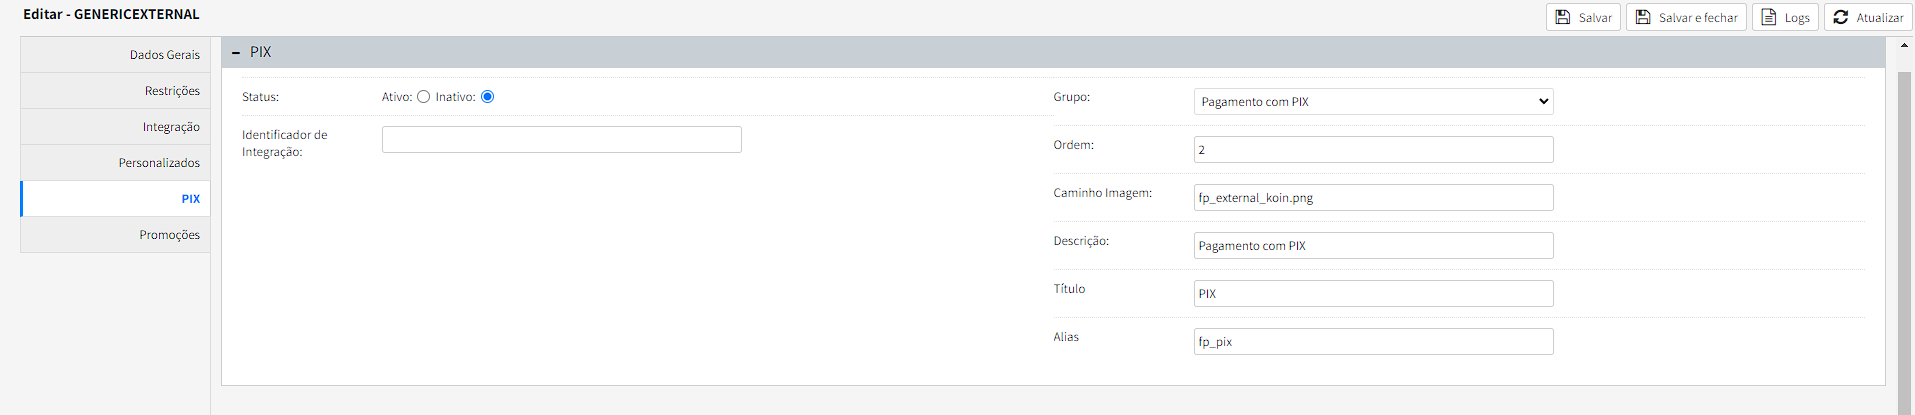Click the Descrição text field
Image resolution: width=1915 pixels, height=415 pixels.
[x=1373, y=245]
